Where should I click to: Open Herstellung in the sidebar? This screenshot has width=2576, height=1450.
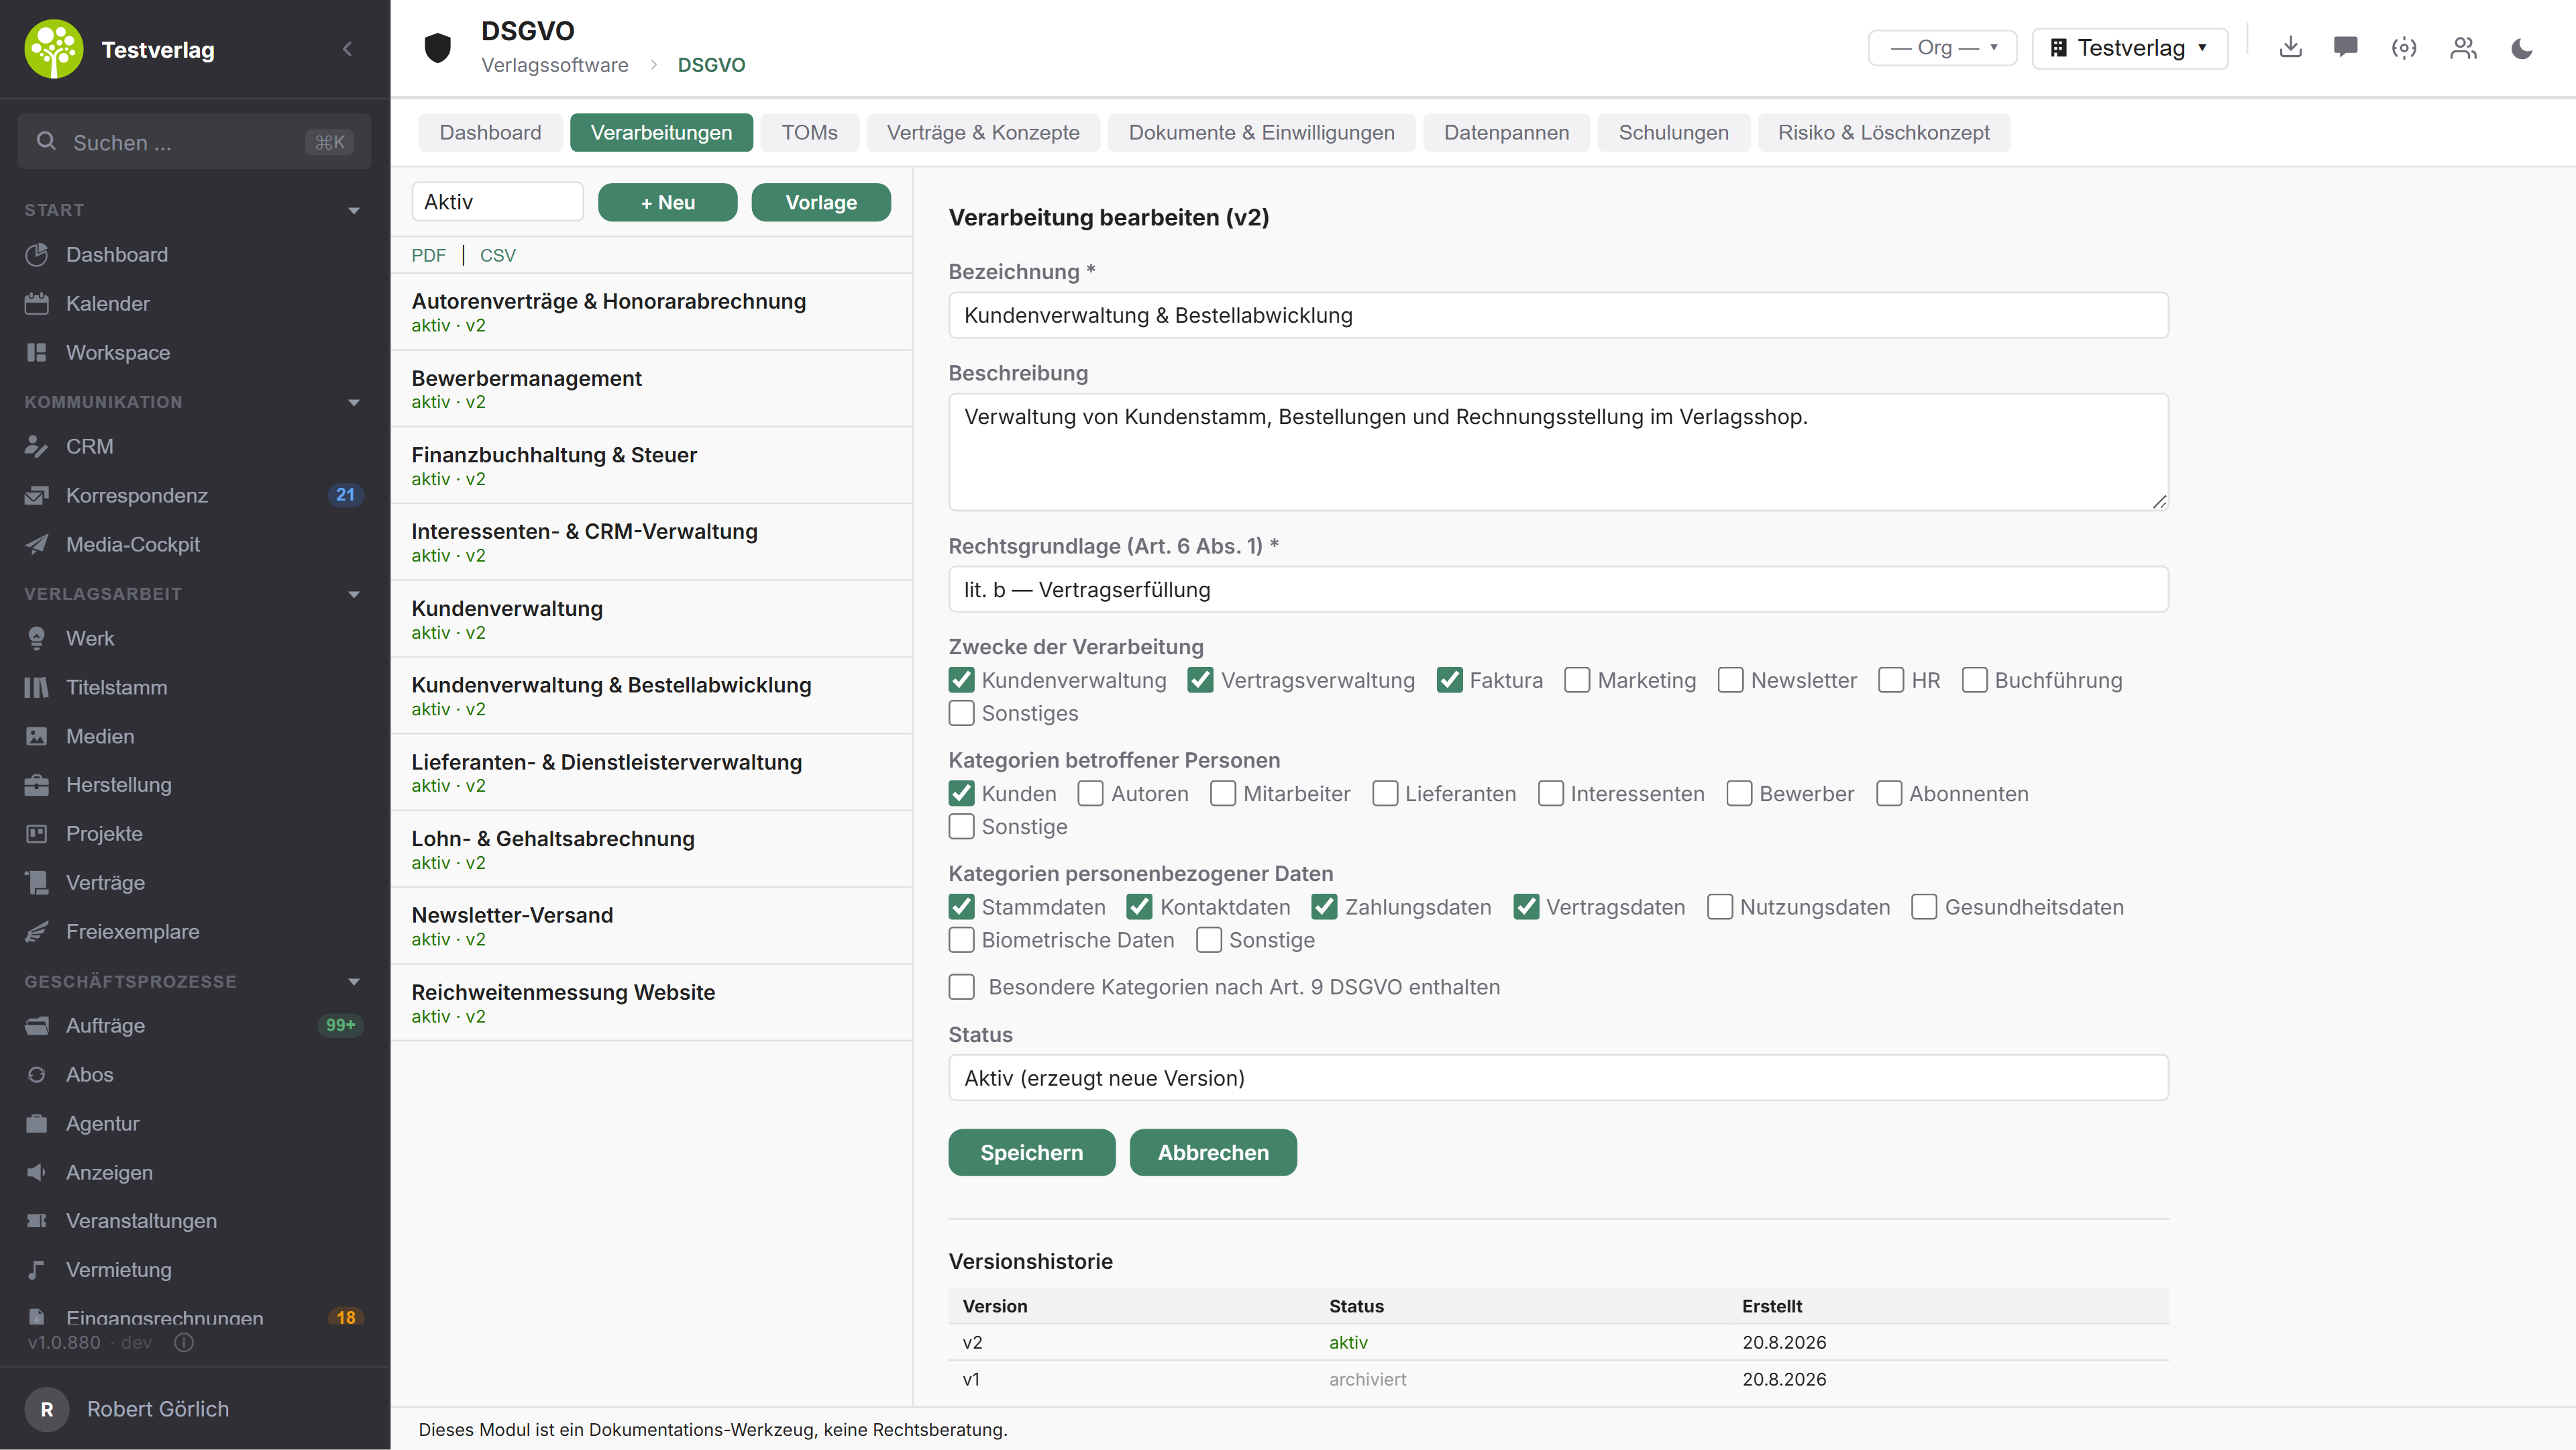tap(194, 785)
